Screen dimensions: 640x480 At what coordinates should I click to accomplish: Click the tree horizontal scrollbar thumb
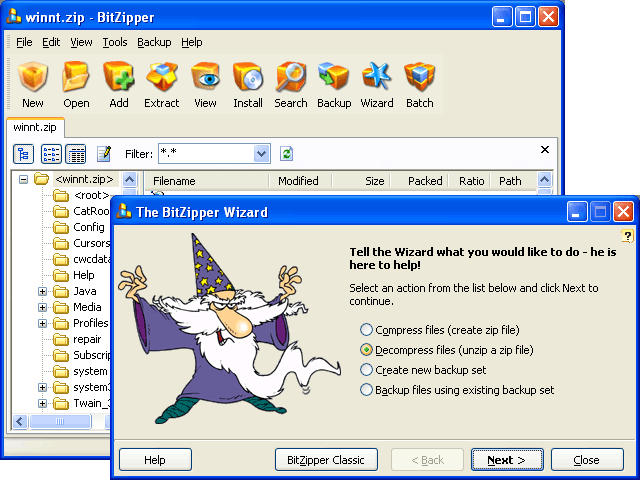[x=60, y=421]
